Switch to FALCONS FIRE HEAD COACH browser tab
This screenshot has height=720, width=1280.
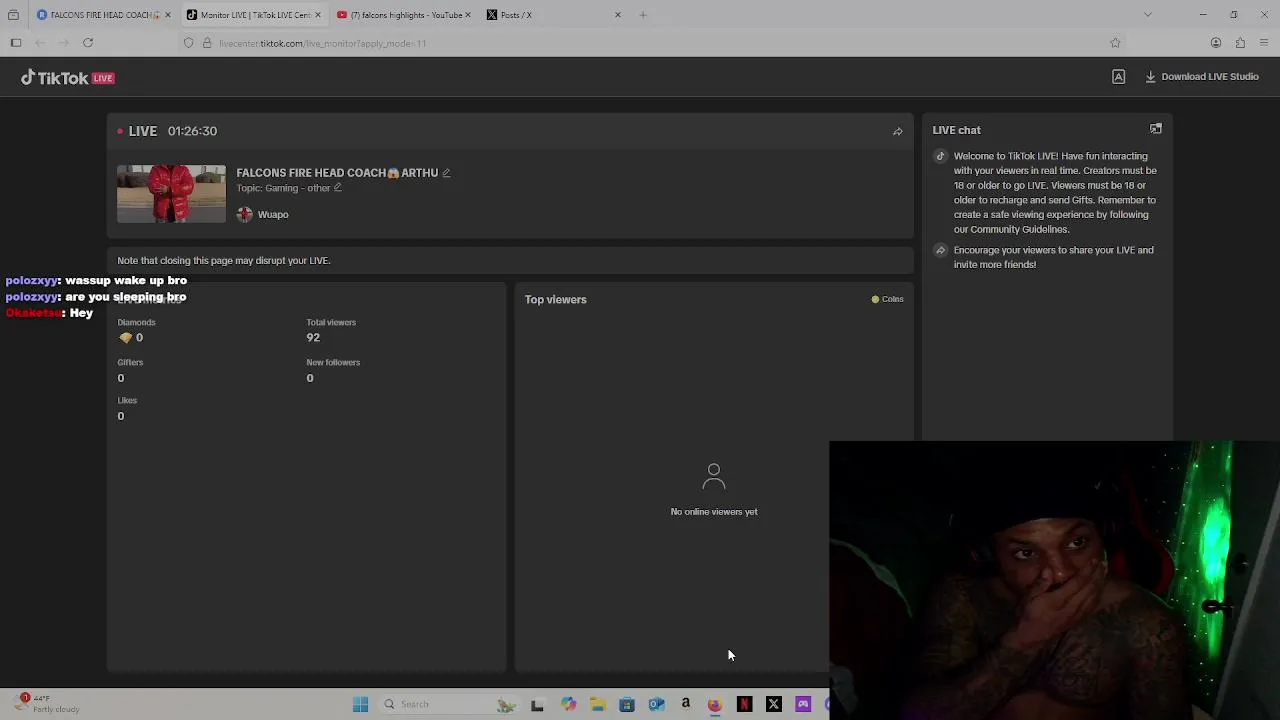coord(104,15)
